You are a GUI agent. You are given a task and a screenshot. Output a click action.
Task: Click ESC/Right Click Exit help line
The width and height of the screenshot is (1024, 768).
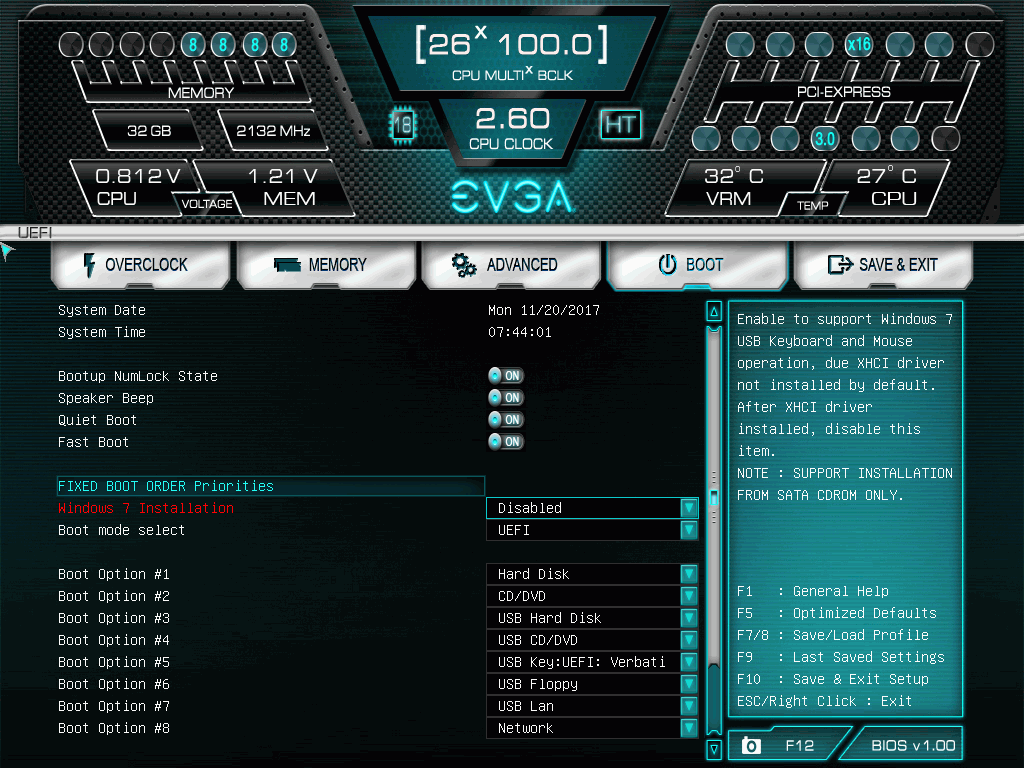pos(824,701)
